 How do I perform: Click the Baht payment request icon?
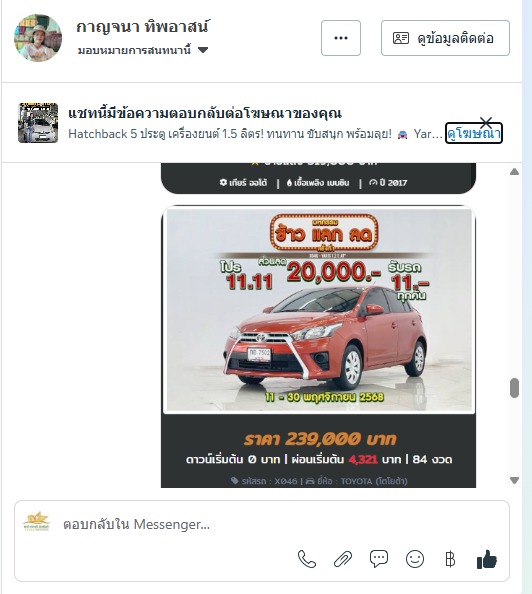[450, 559]
